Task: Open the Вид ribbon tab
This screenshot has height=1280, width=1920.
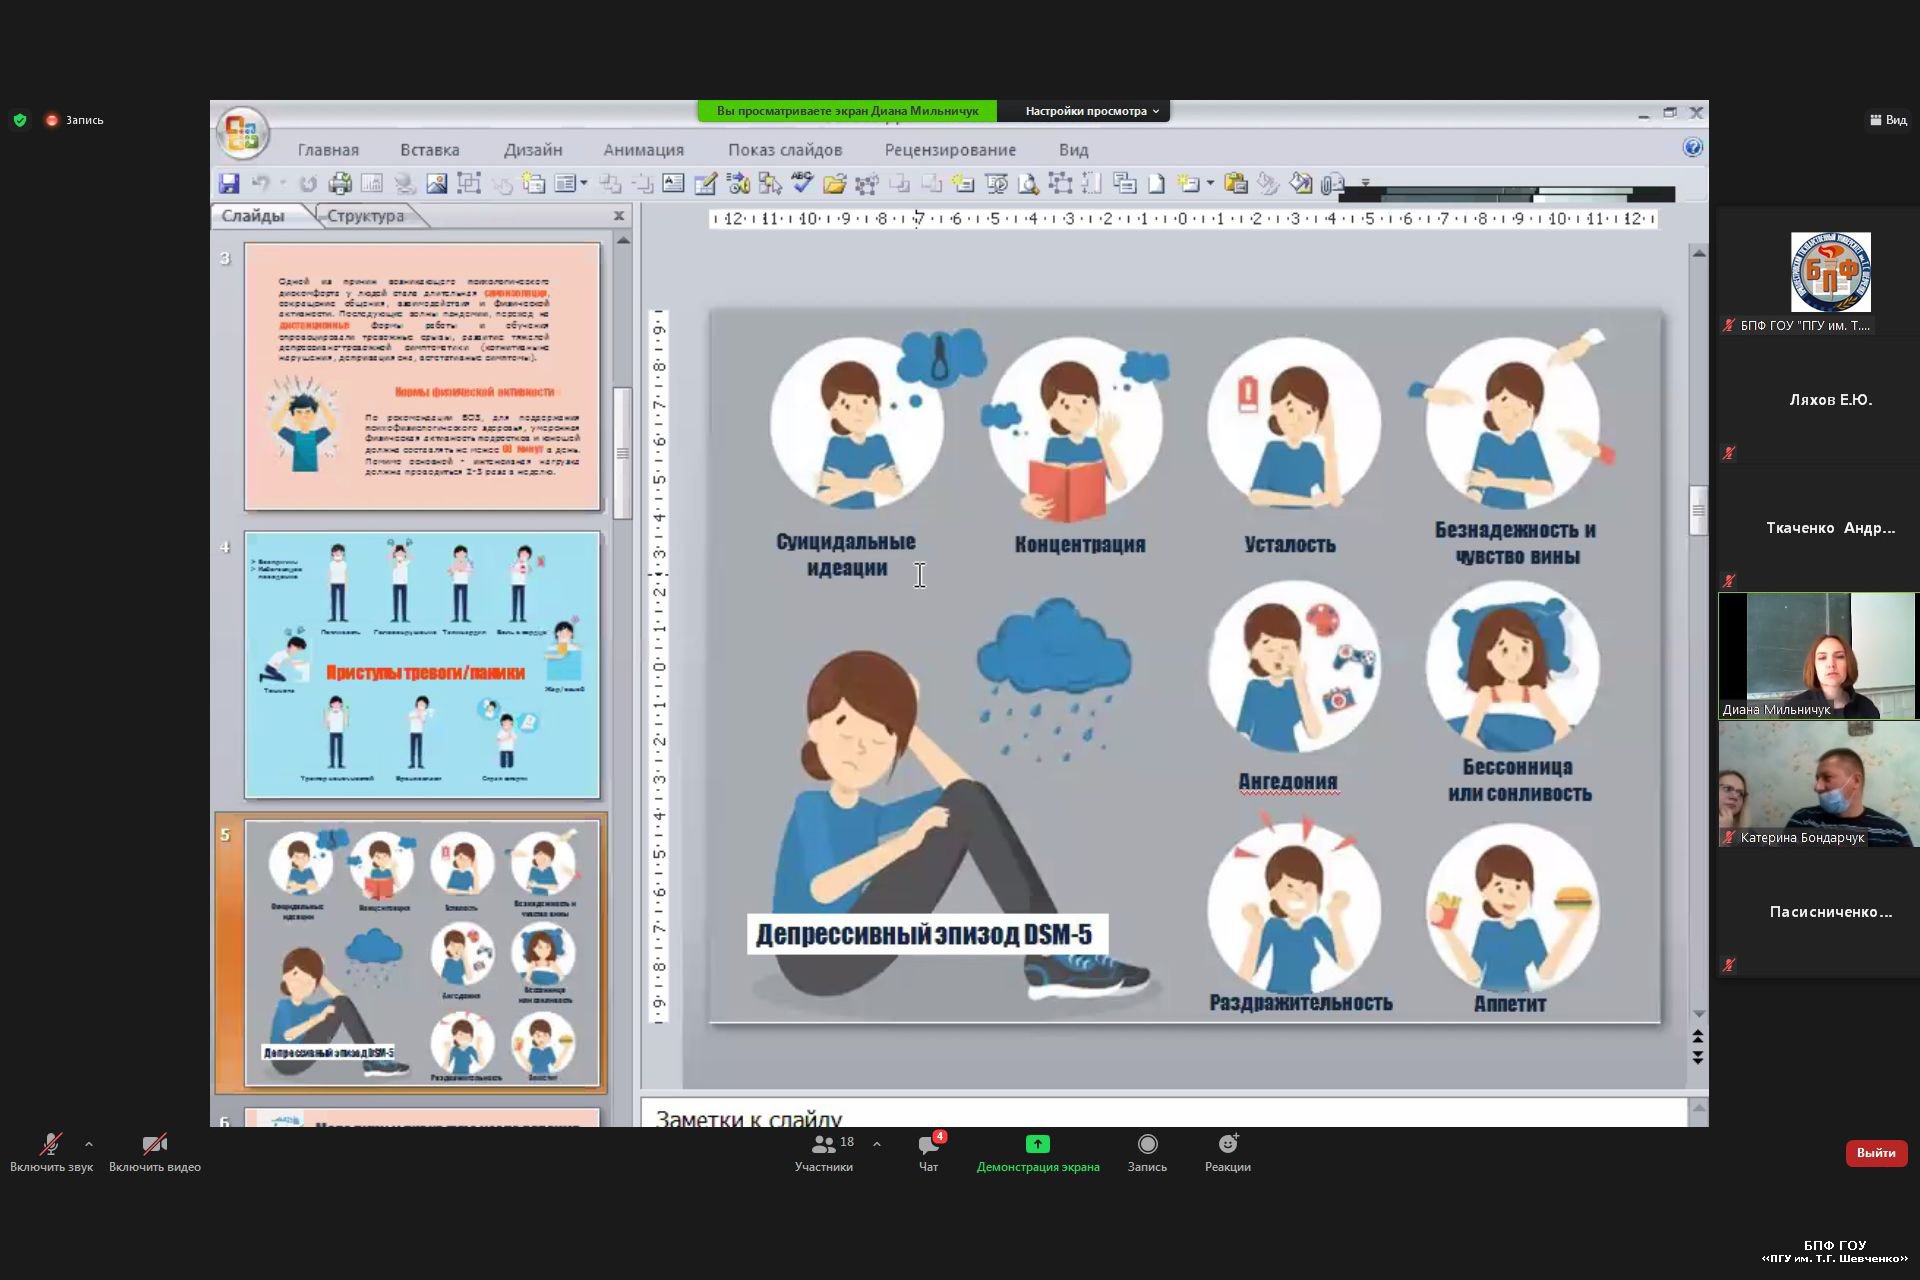Action: (x=1074, y=150)
